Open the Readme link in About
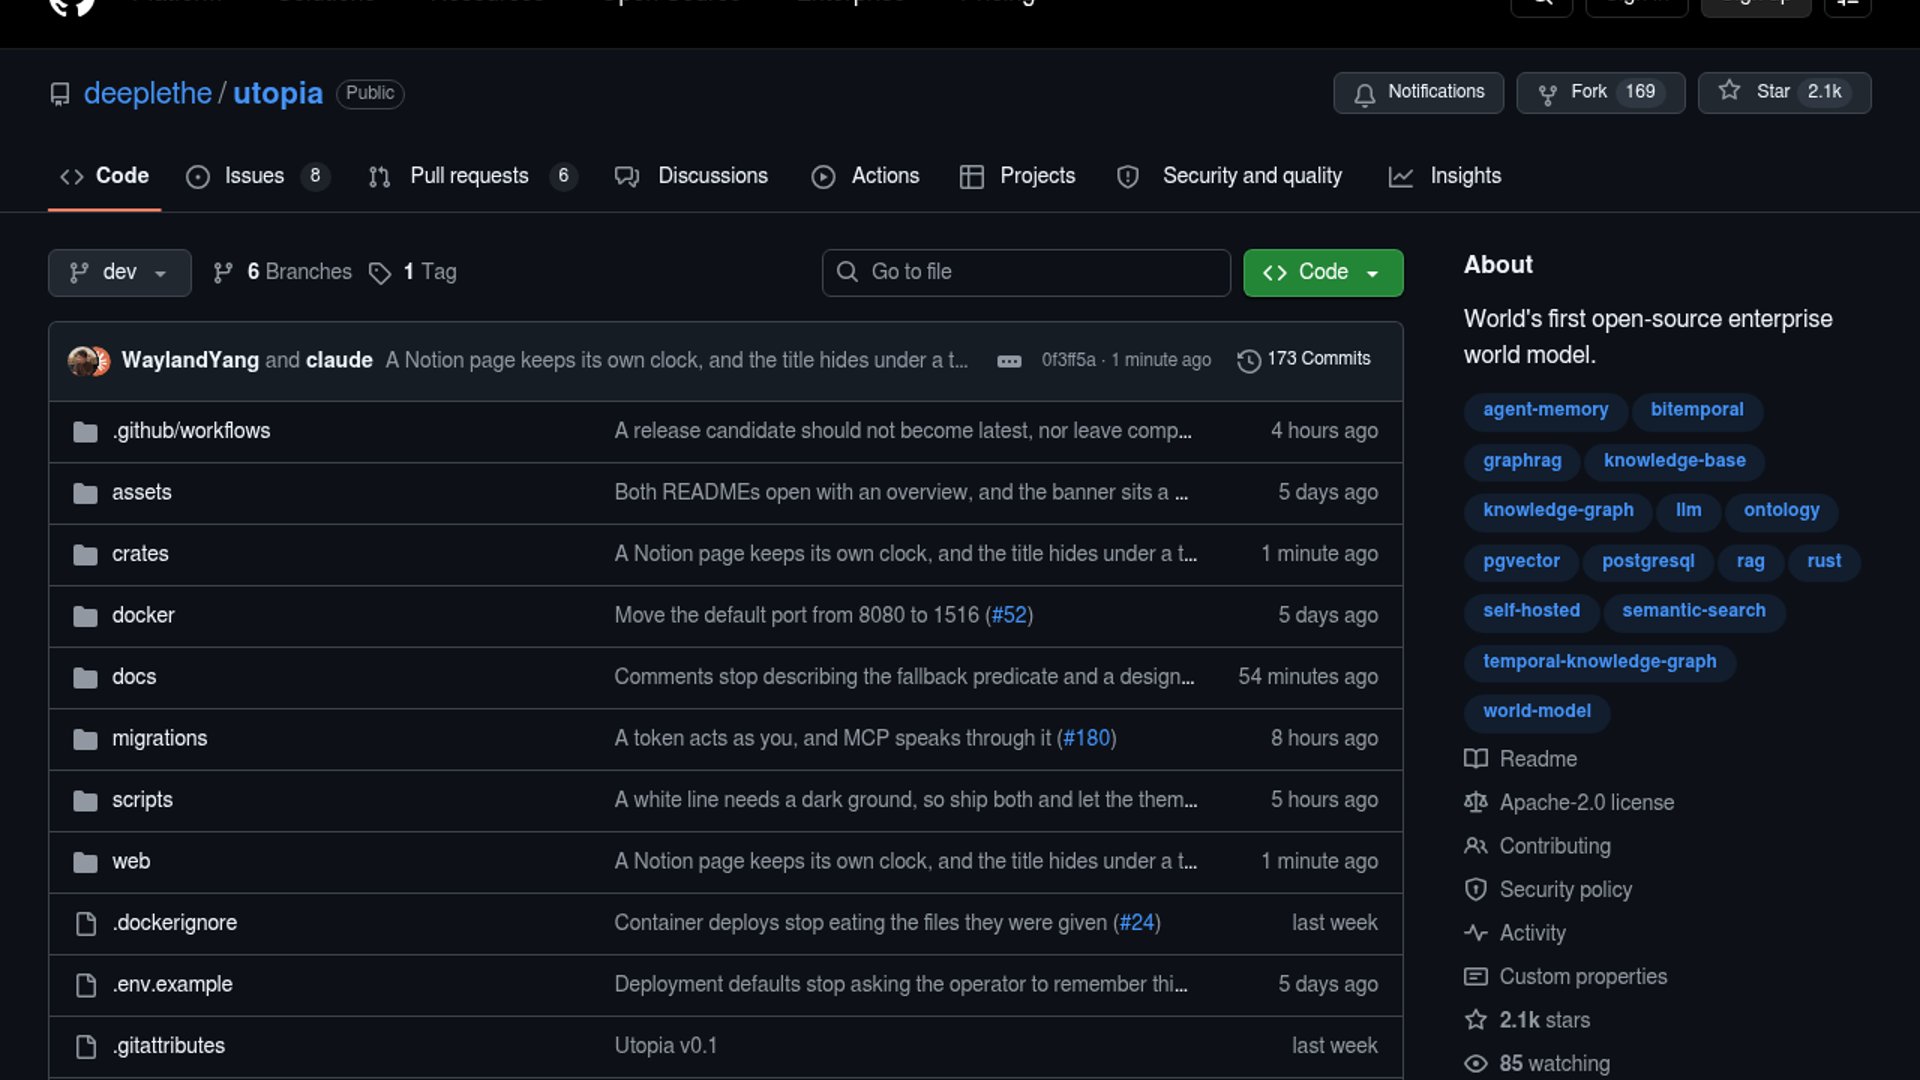The height and width of the screenshot is (1080, 1920). click(x=1521, y=760)
